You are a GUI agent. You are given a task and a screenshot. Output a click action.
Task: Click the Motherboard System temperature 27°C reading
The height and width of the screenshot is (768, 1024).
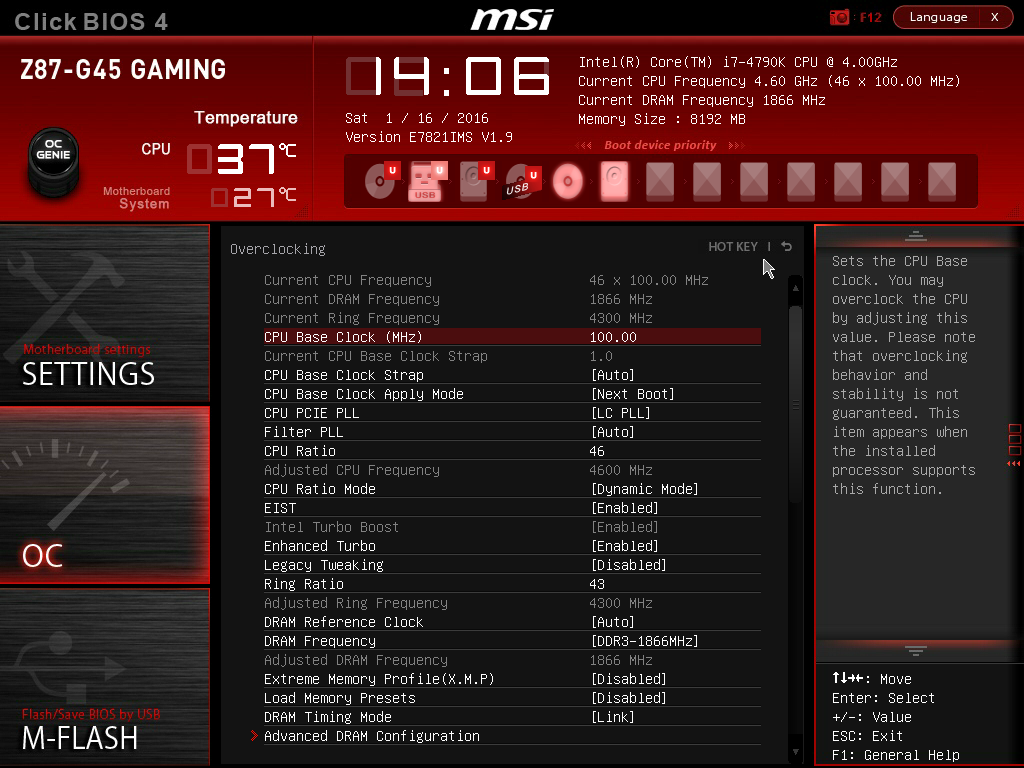tap(253, 197)
